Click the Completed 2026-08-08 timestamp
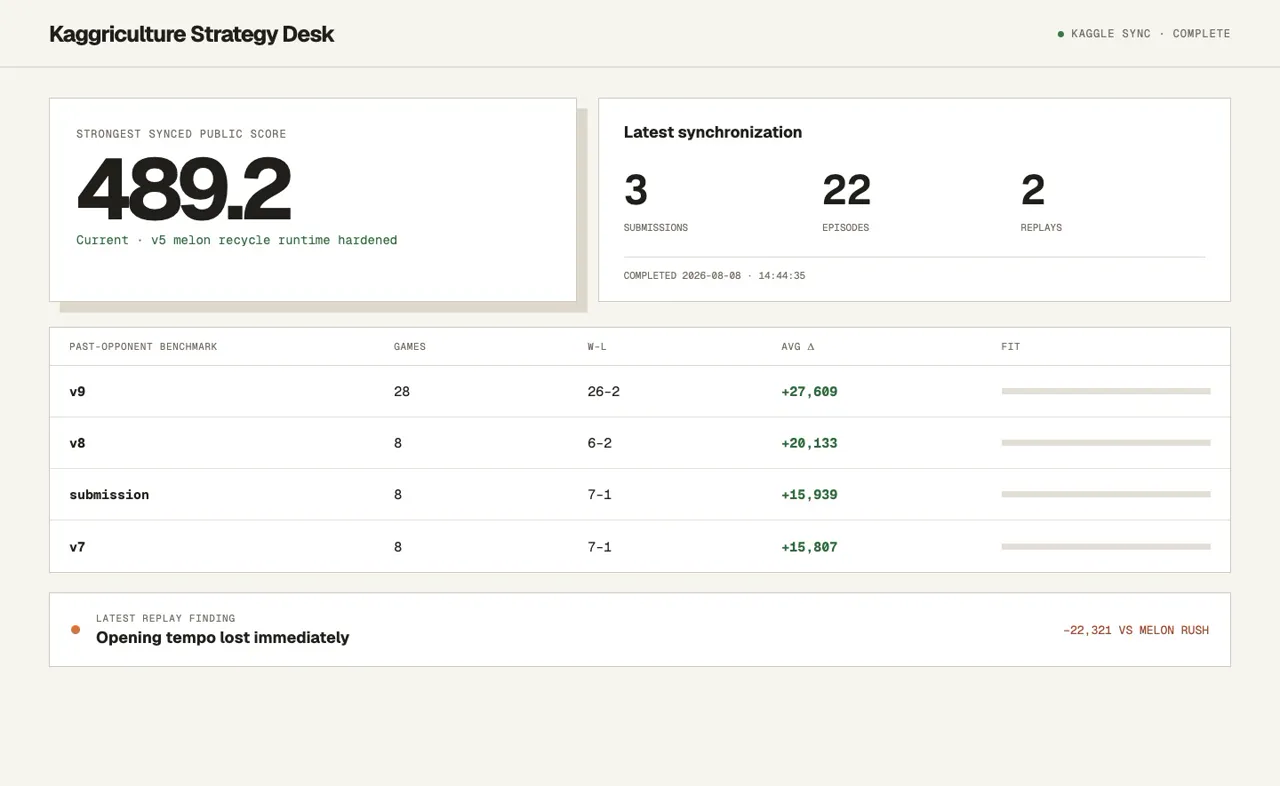Screen dimensions: 1280x786 [714, 276]
